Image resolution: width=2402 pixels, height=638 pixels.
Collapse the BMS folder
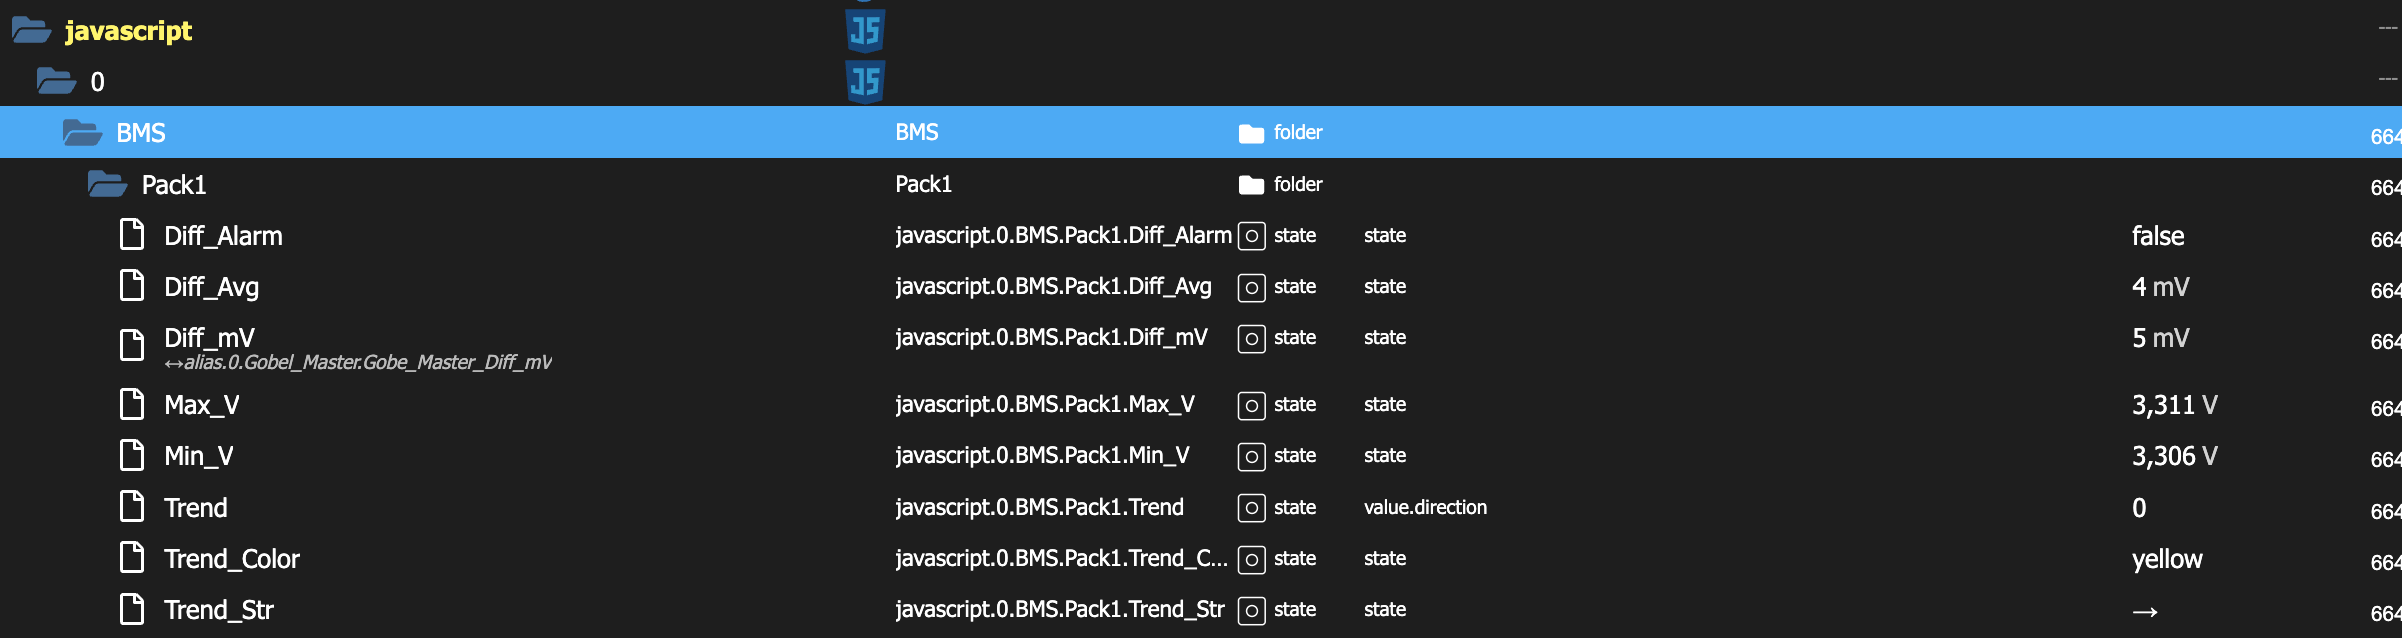[82, 133]
